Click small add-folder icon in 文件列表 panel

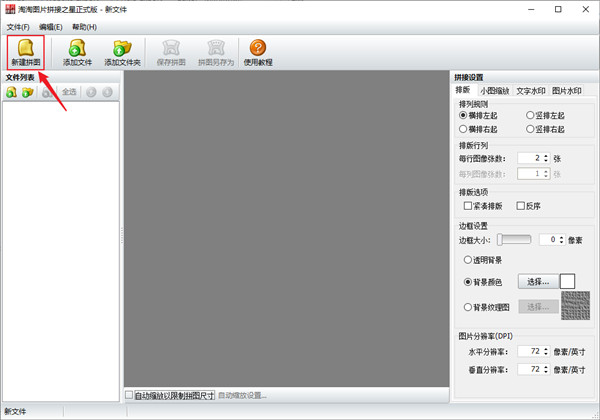[28, 93]
